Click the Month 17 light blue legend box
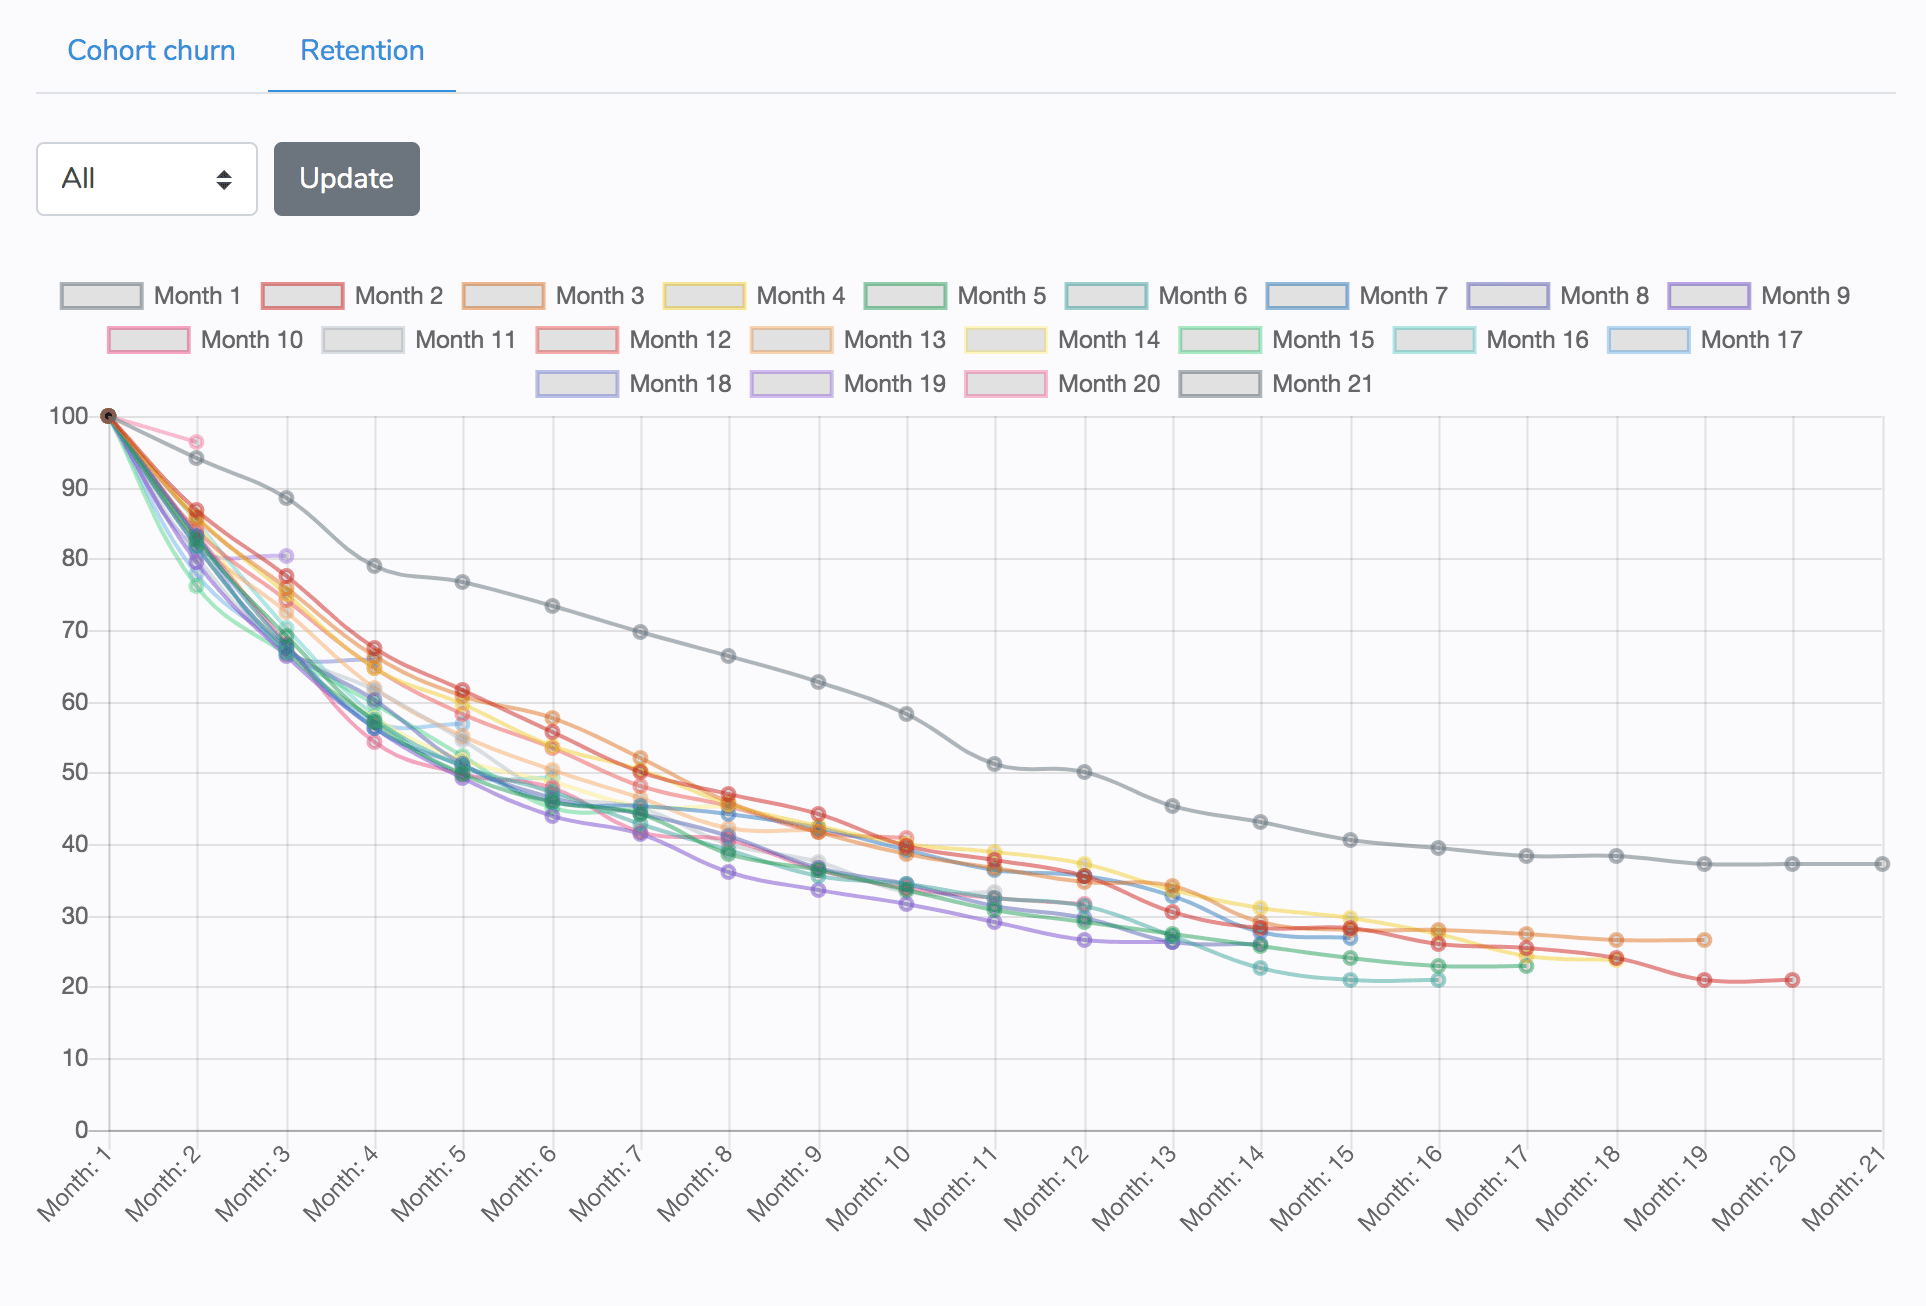The image size is (1926, 1306). [x=1648, y=340]
